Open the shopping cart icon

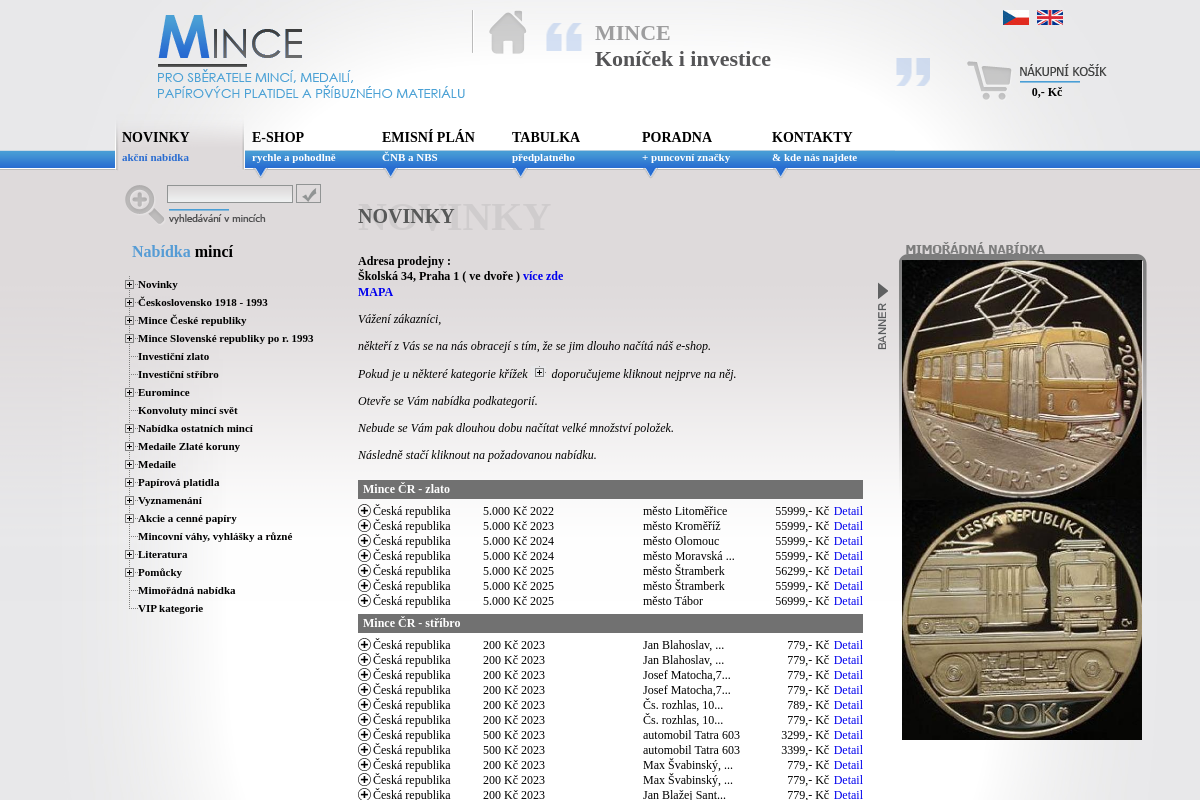989,80
